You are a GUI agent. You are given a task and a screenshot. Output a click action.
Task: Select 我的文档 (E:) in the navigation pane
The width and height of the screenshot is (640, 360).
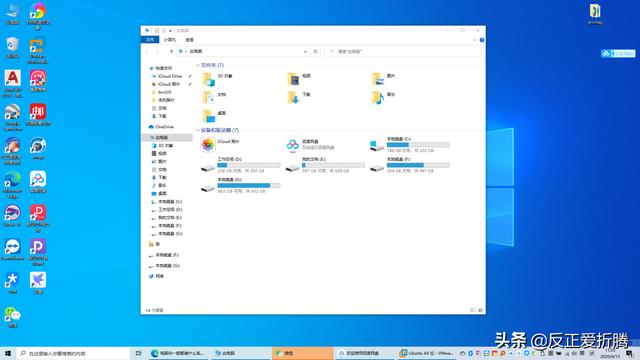[167, 218]
